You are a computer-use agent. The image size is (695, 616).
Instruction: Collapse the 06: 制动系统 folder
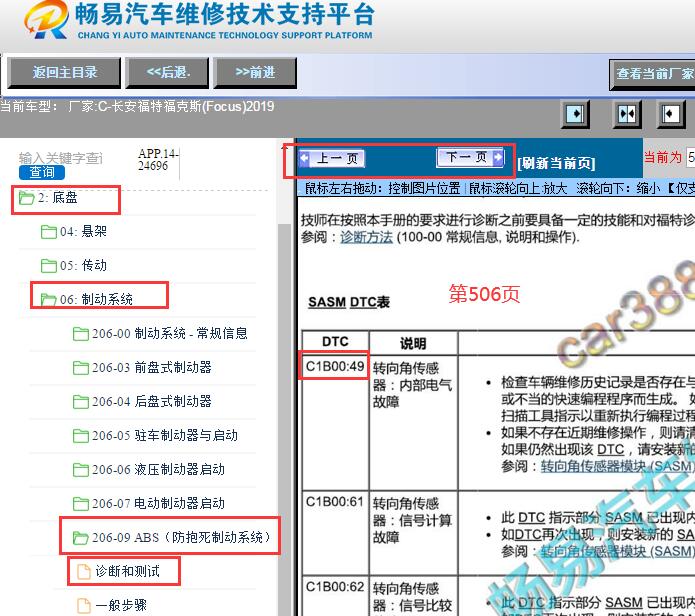pos(96,300)
